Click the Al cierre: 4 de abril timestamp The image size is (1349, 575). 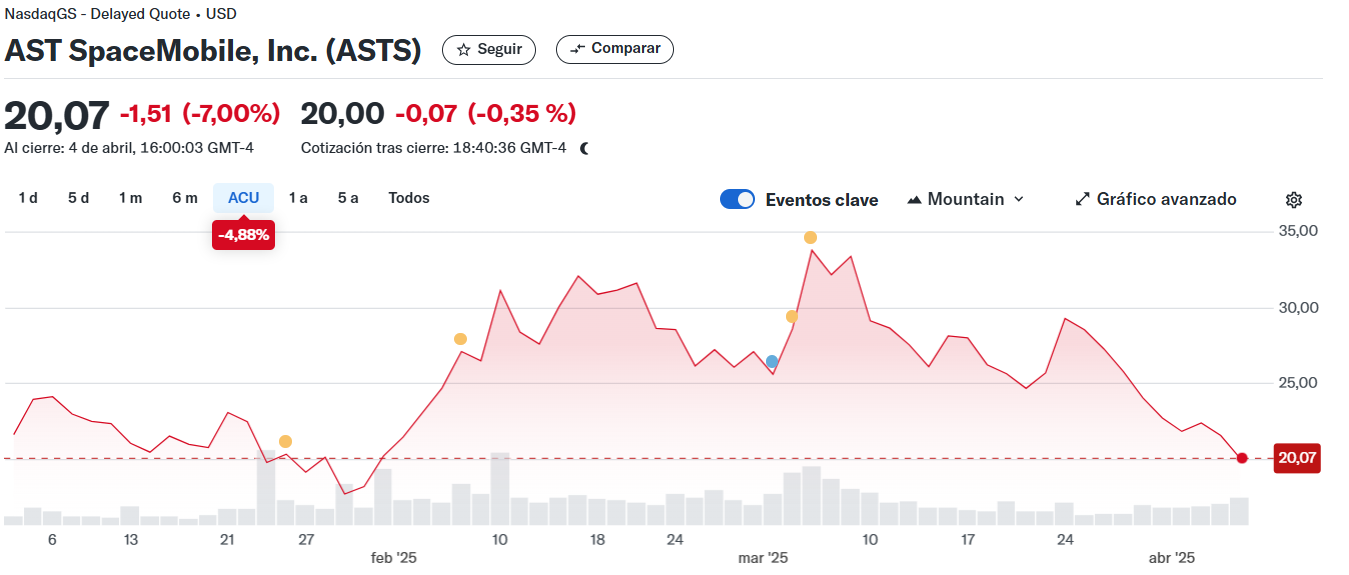tap(129, 148)
